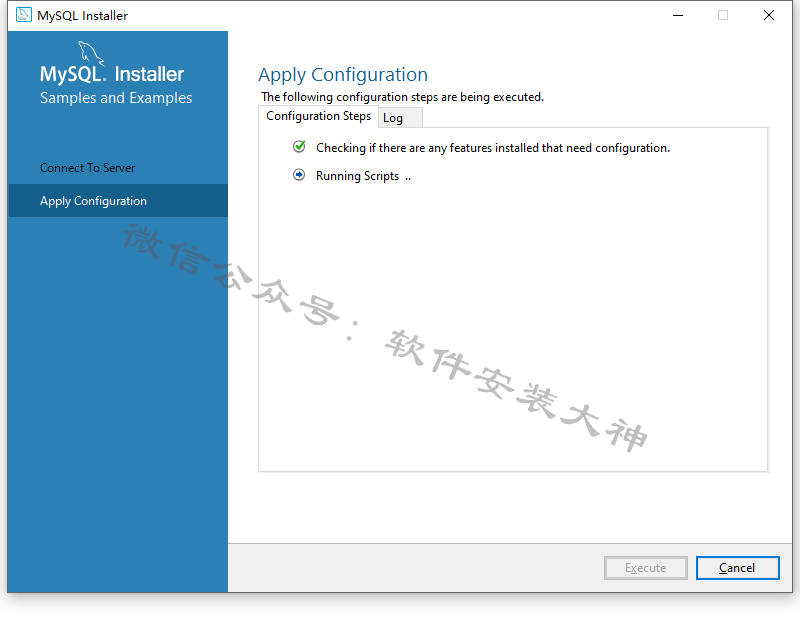Screen dimensions: 800x640
Task: Minimize the MySQL Installer window
Action: [x=678, y=15]
